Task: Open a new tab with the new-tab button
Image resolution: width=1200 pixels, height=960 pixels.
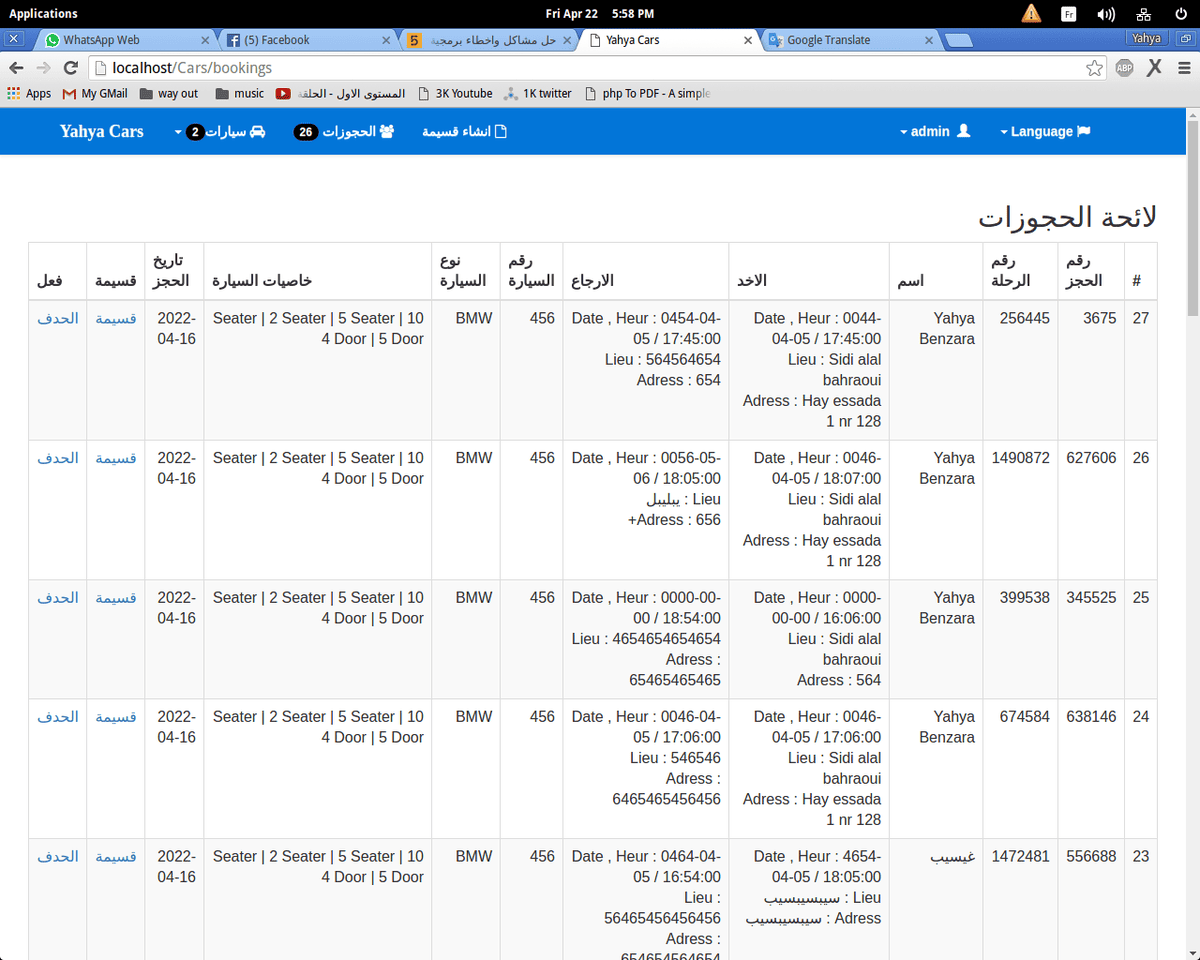Action: pos(958,41)
